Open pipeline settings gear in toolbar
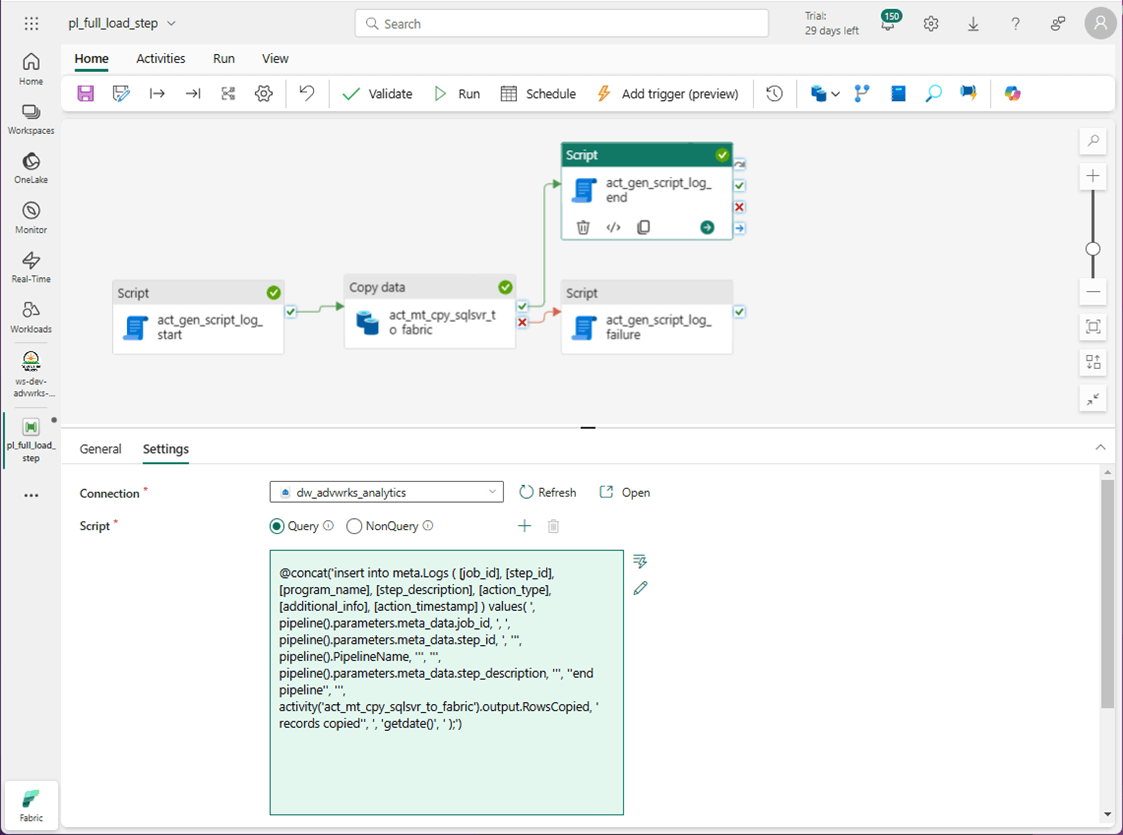 (x=264, y=94)
